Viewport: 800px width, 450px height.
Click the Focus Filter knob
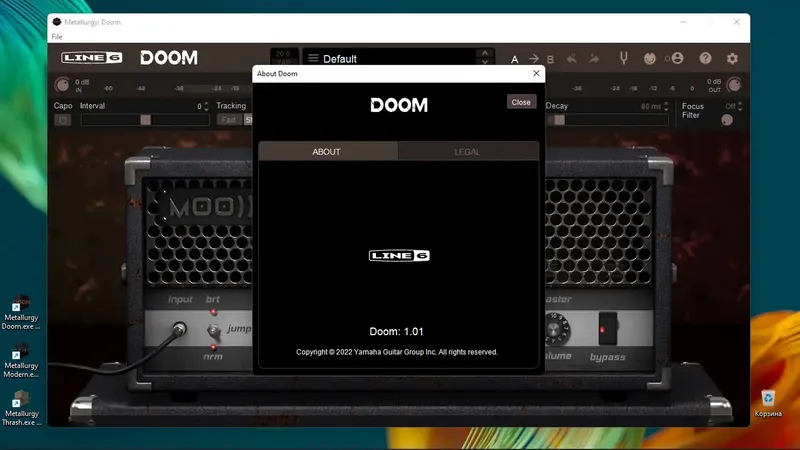(x=727, y=120)
